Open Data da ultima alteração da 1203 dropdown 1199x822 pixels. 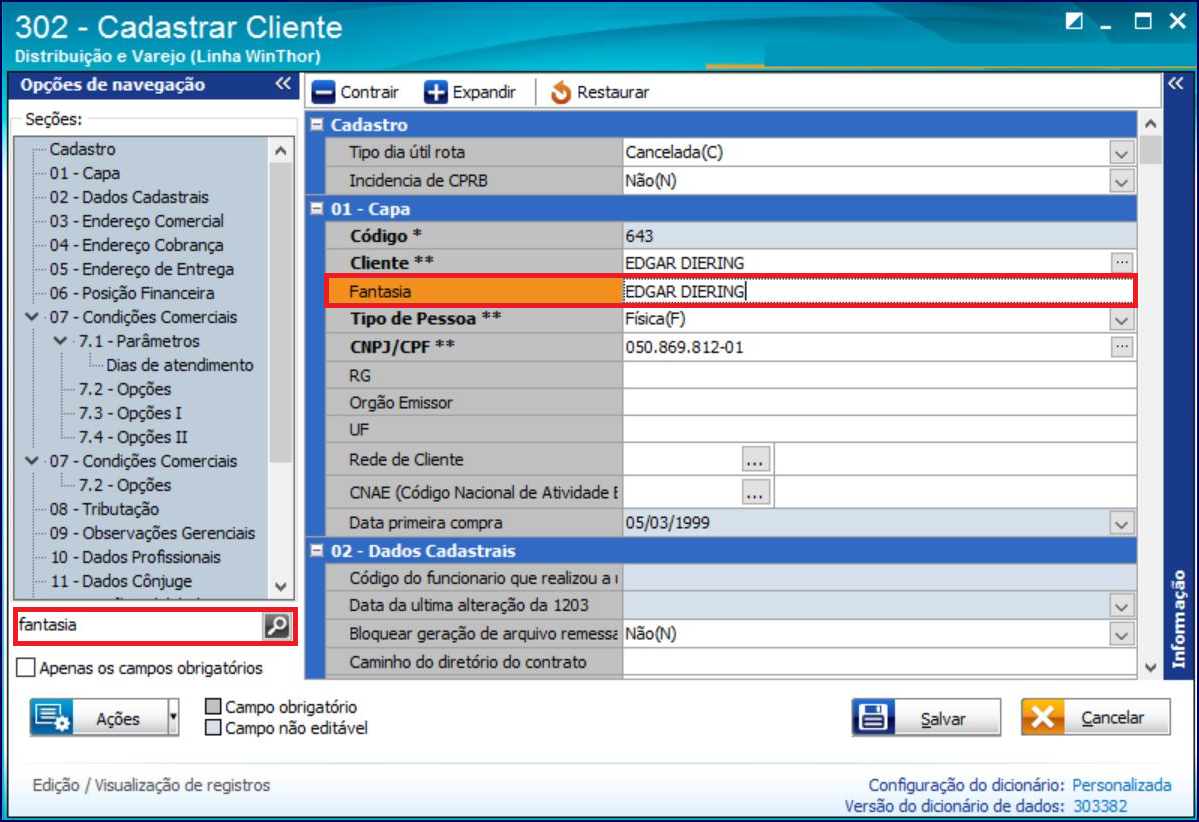[1122, 606]
